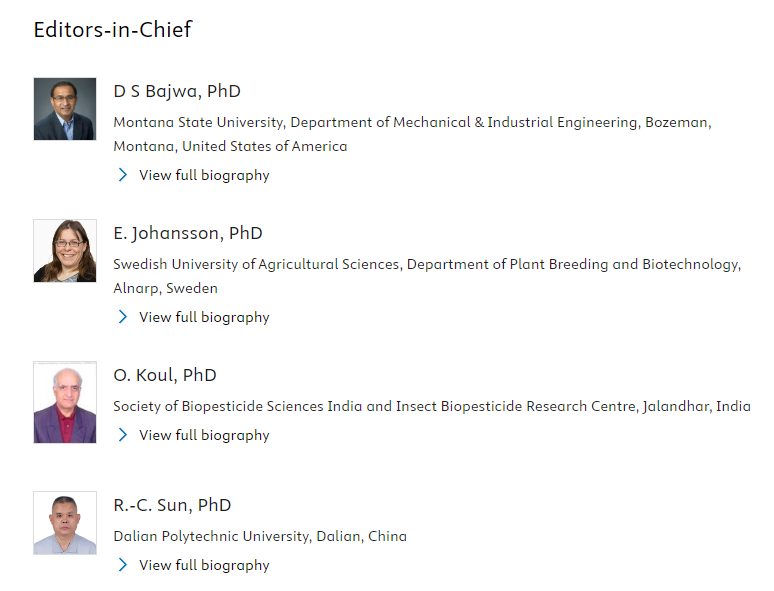
Task: Expand O. Koul's View full biography link
Action: [x=204, y=435]
